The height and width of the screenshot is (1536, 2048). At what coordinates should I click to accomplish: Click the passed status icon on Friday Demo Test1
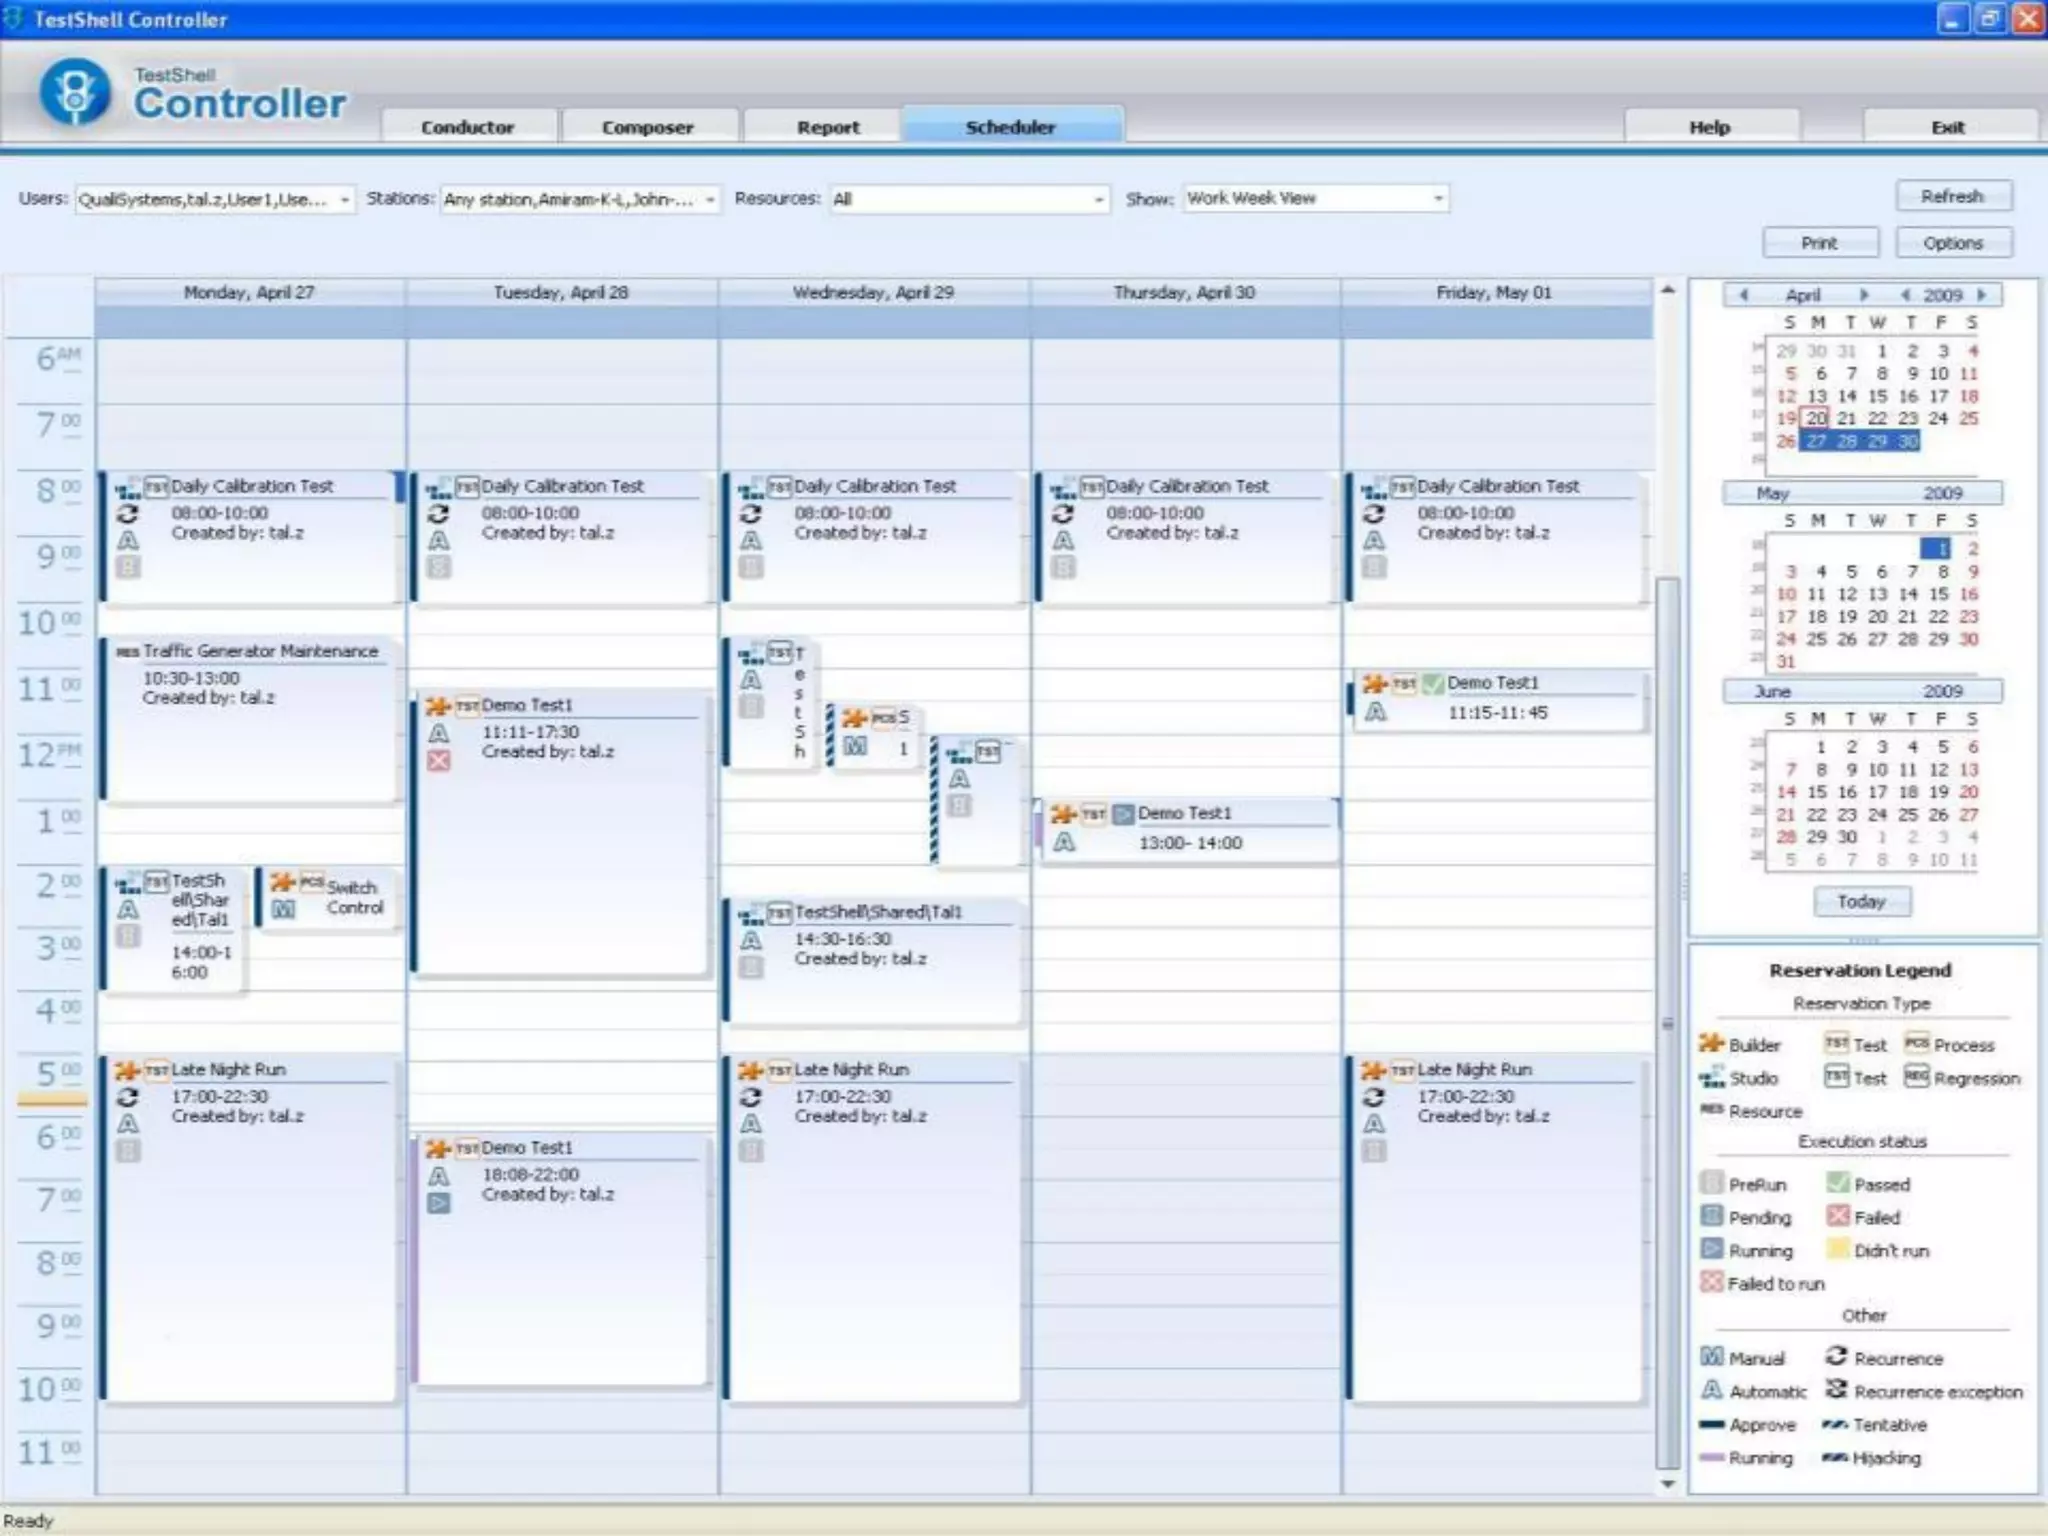(x=1433, y=684)
